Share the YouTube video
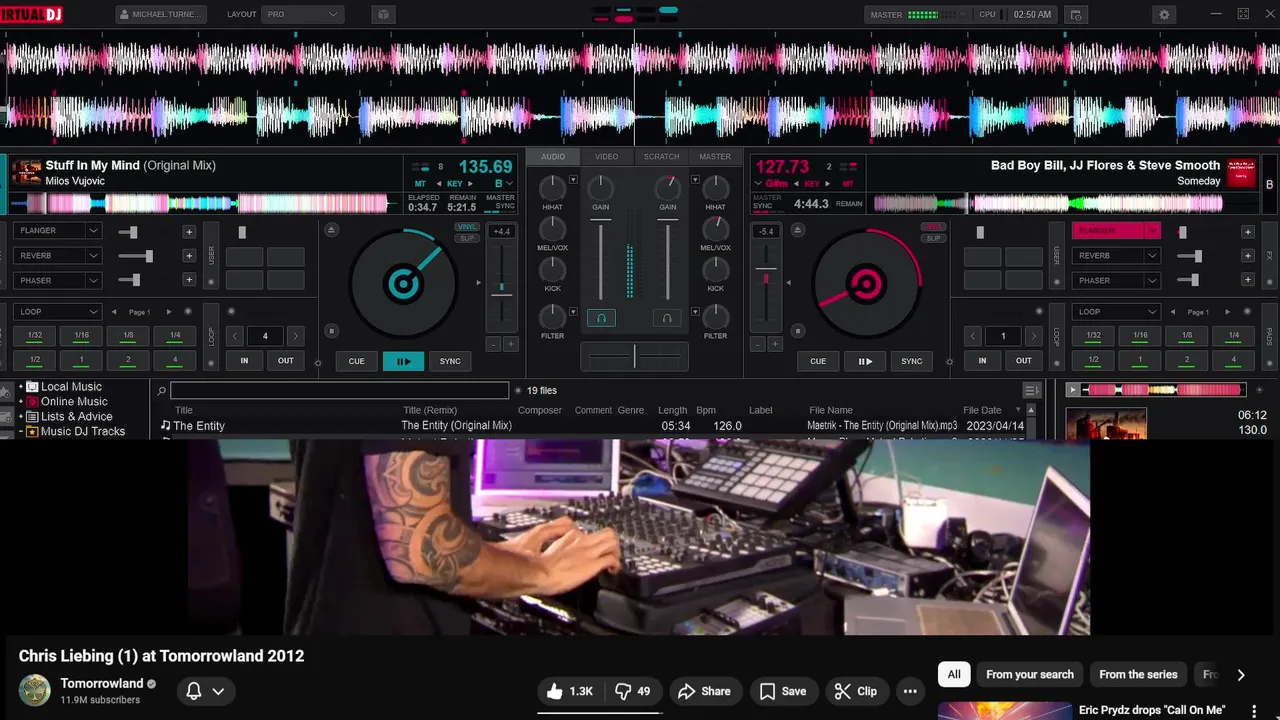The image size is (1280, 720). click(704, 691)
